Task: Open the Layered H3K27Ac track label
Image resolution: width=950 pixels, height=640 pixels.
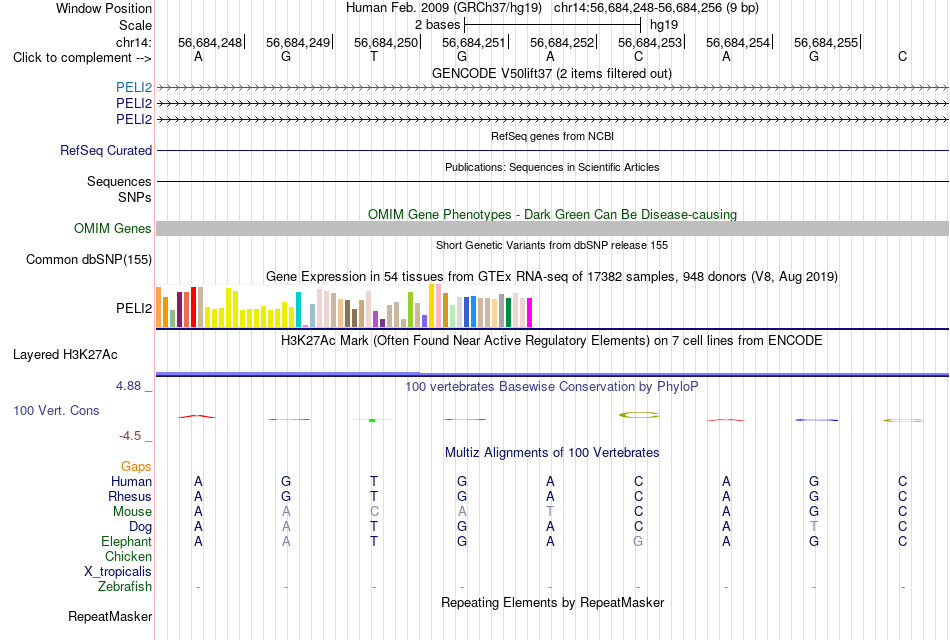Action: point(65,355)
